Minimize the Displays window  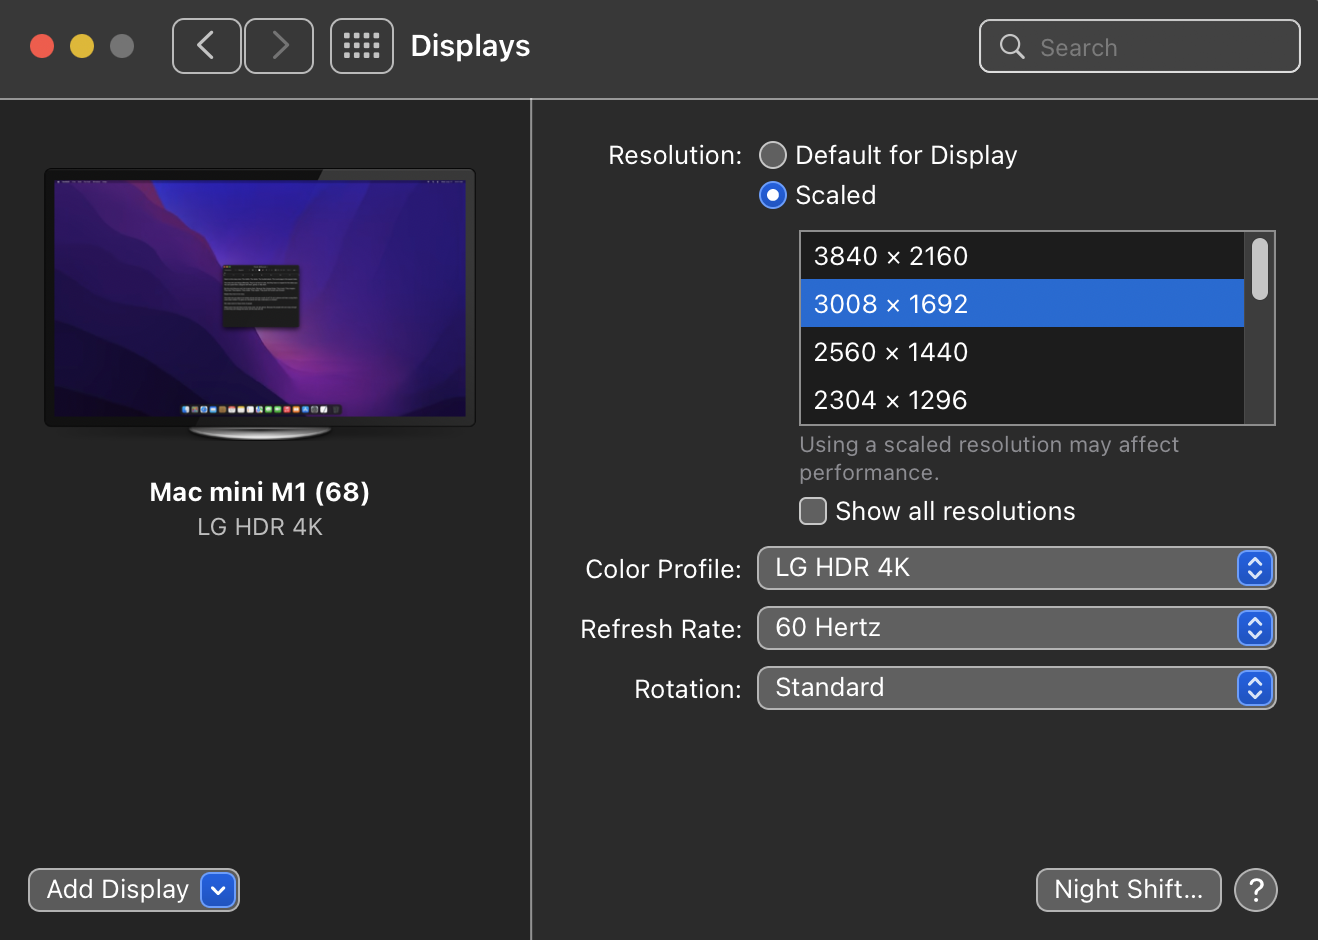click(x=82, y=46)
